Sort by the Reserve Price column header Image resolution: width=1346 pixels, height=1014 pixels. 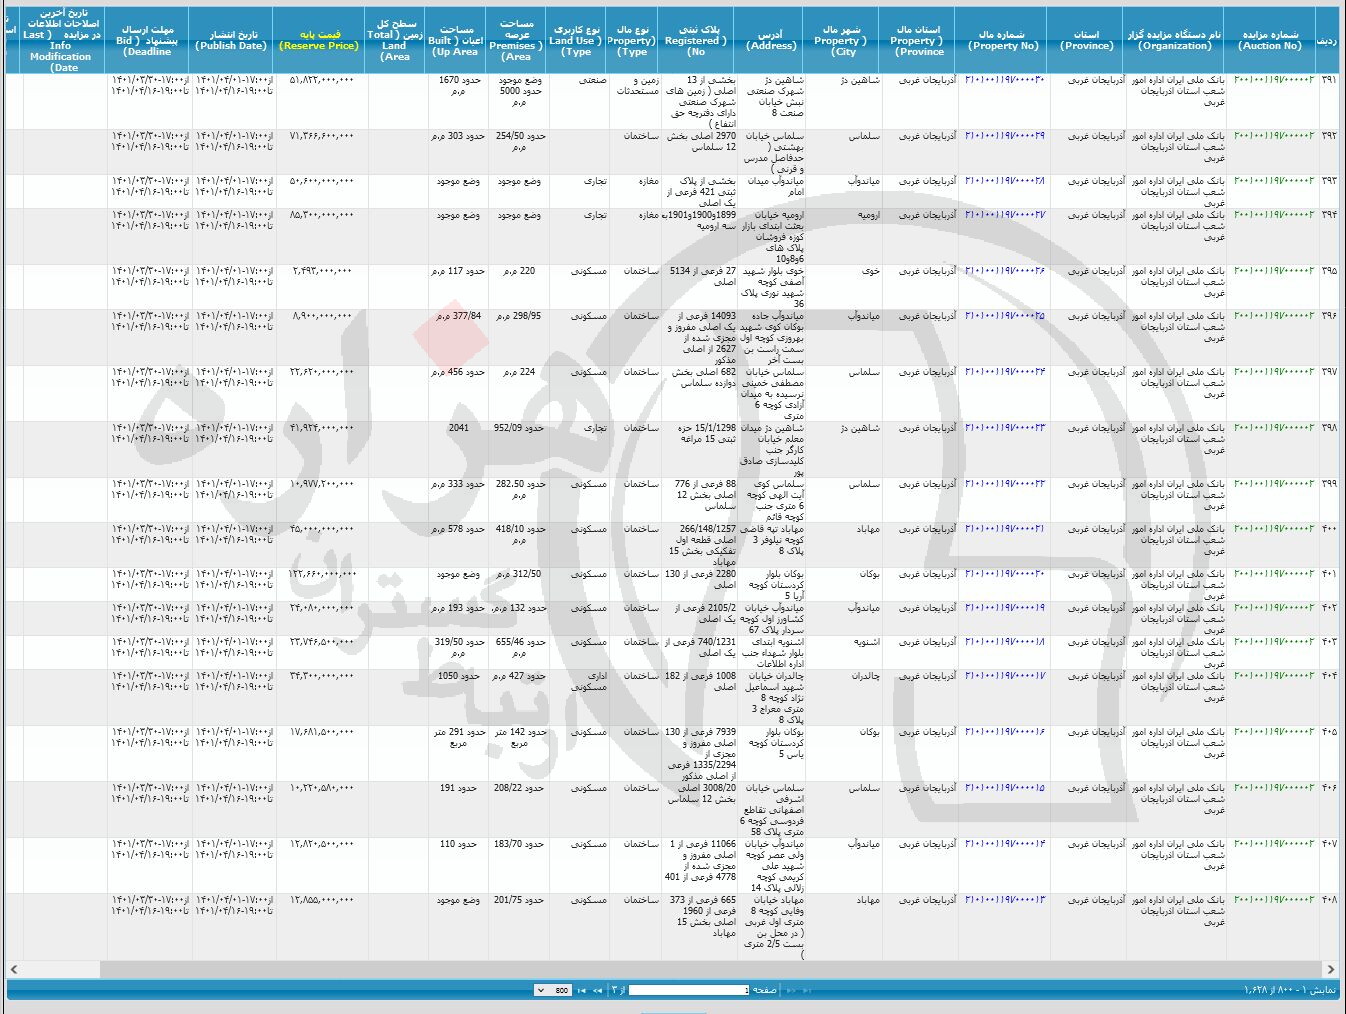click(319, 40)
